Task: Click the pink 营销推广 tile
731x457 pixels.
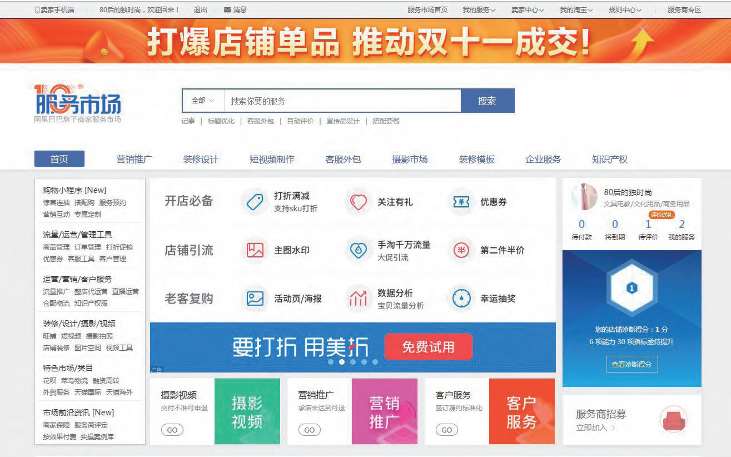Action: (x=385, y=411)
